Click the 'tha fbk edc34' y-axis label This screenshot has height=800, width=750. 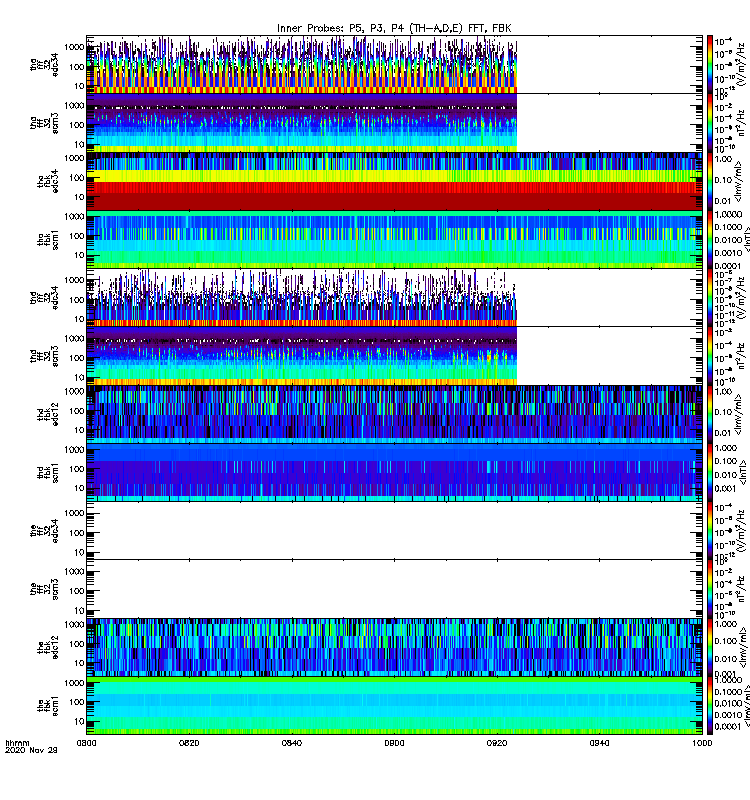pyautogui.click(x=48, y=181)
